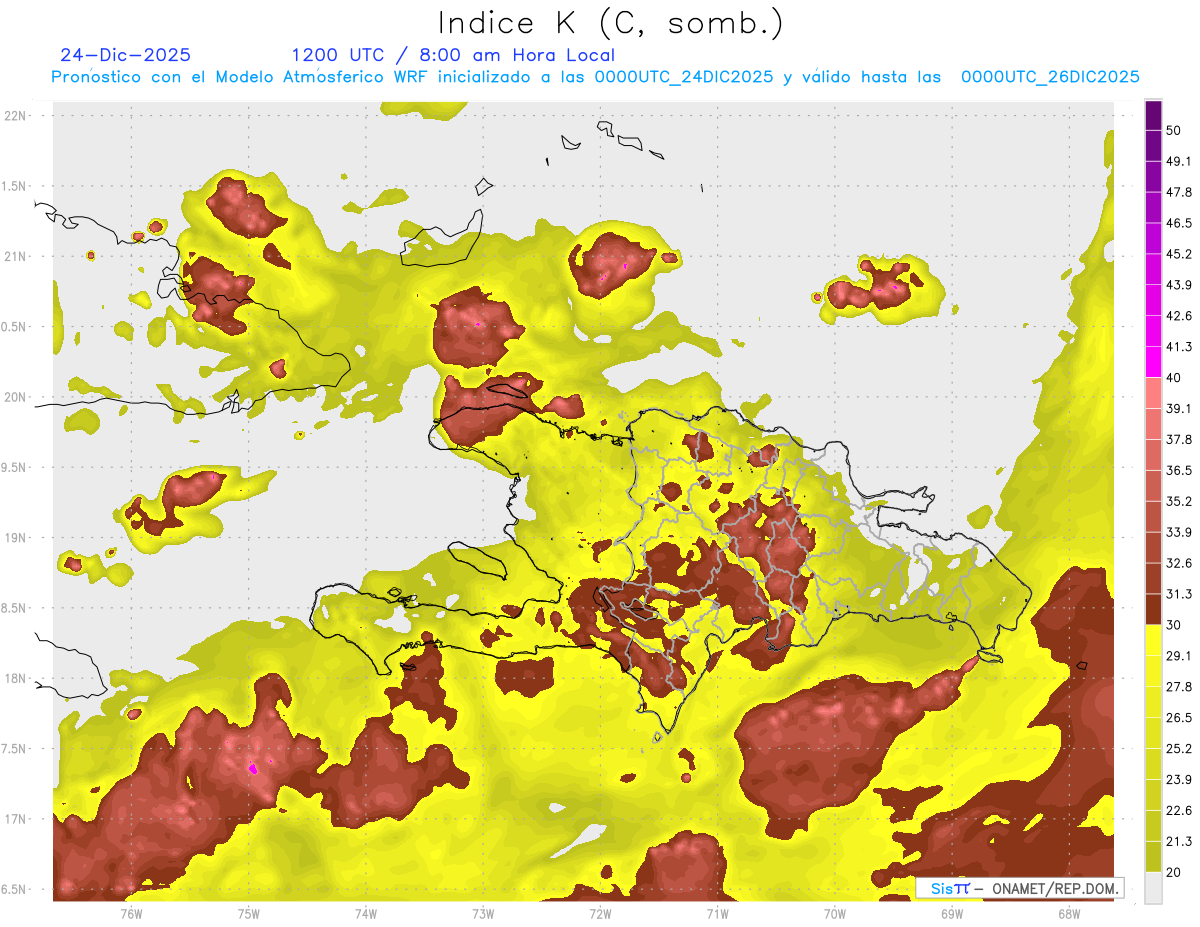Click the '32.6' colorbar label
Screen dimensions: 1200x927
pos(1179,563)
